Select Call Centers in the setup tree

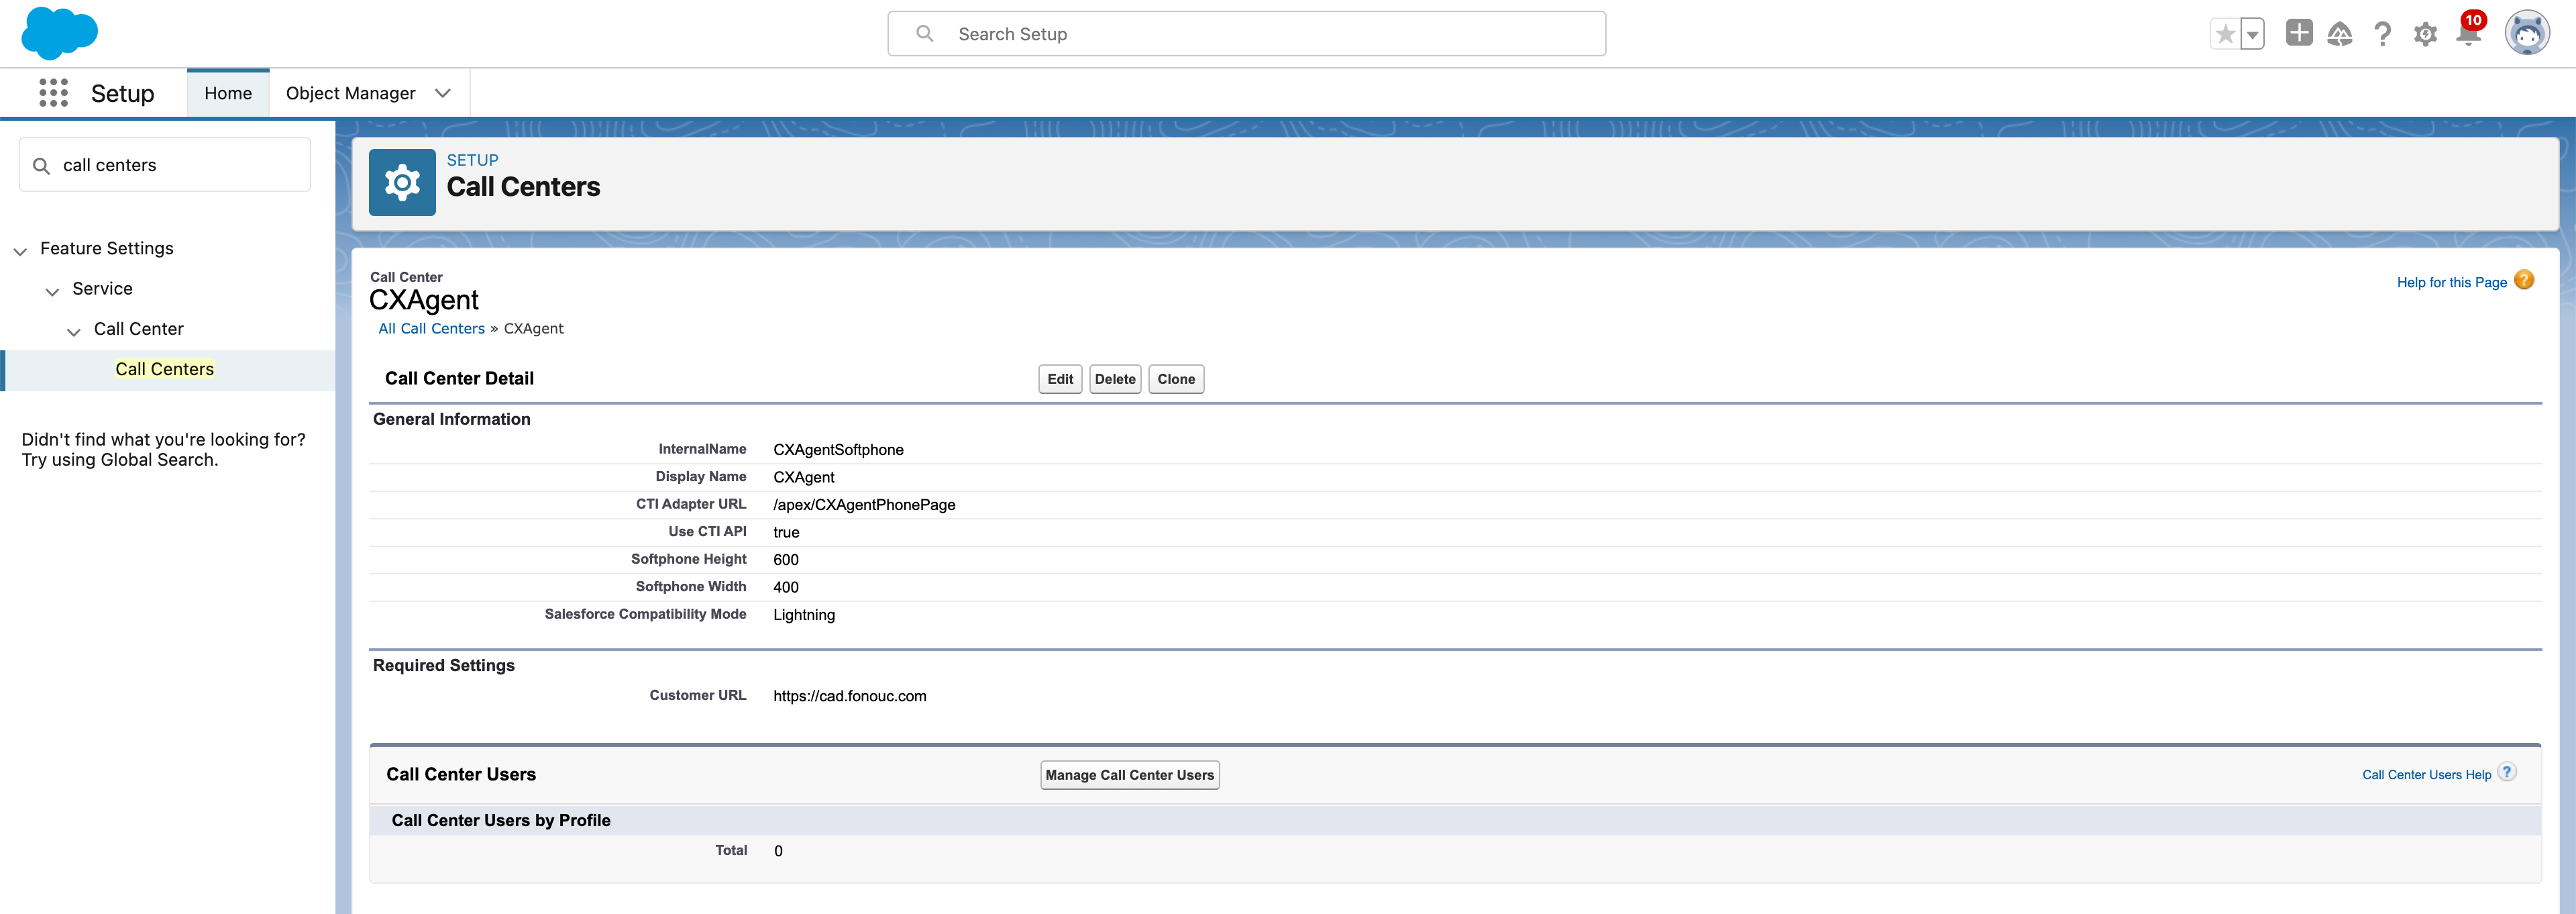(x=164, y=369)
